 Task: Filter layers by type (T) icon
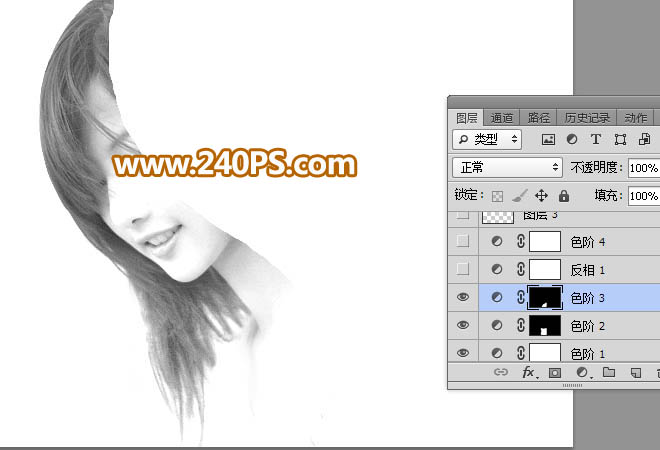click(x=596, y=139)
